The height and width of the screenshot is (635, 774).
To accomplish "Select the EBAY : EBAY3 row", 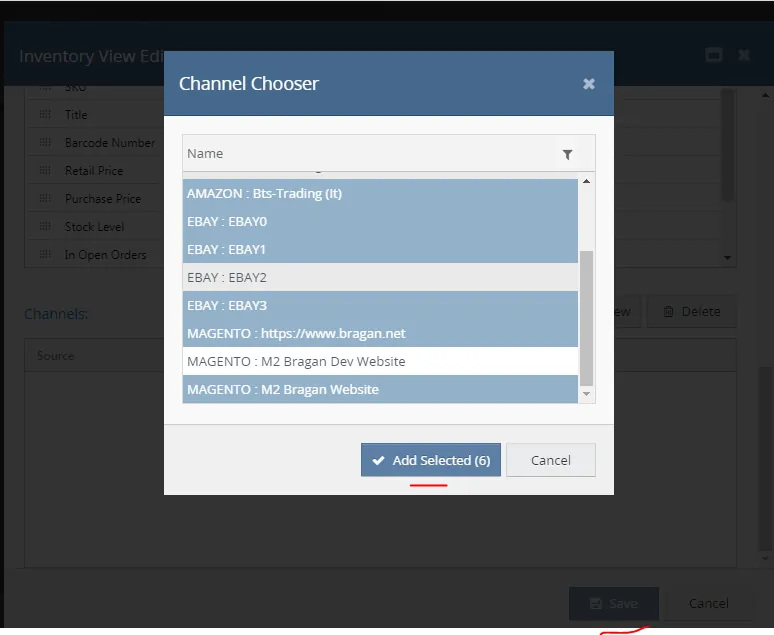I will point(380,305).
